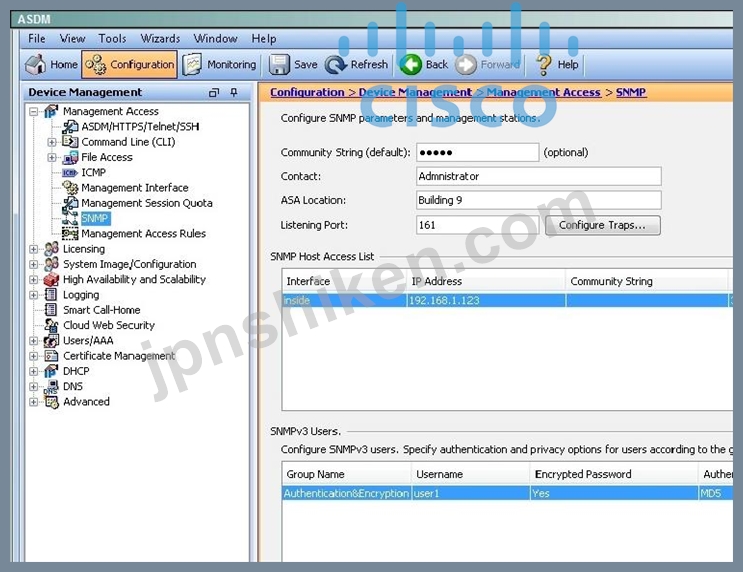Click the High Availability and Scalability icon
743x572 pixels.
click(x=51, y=280)
